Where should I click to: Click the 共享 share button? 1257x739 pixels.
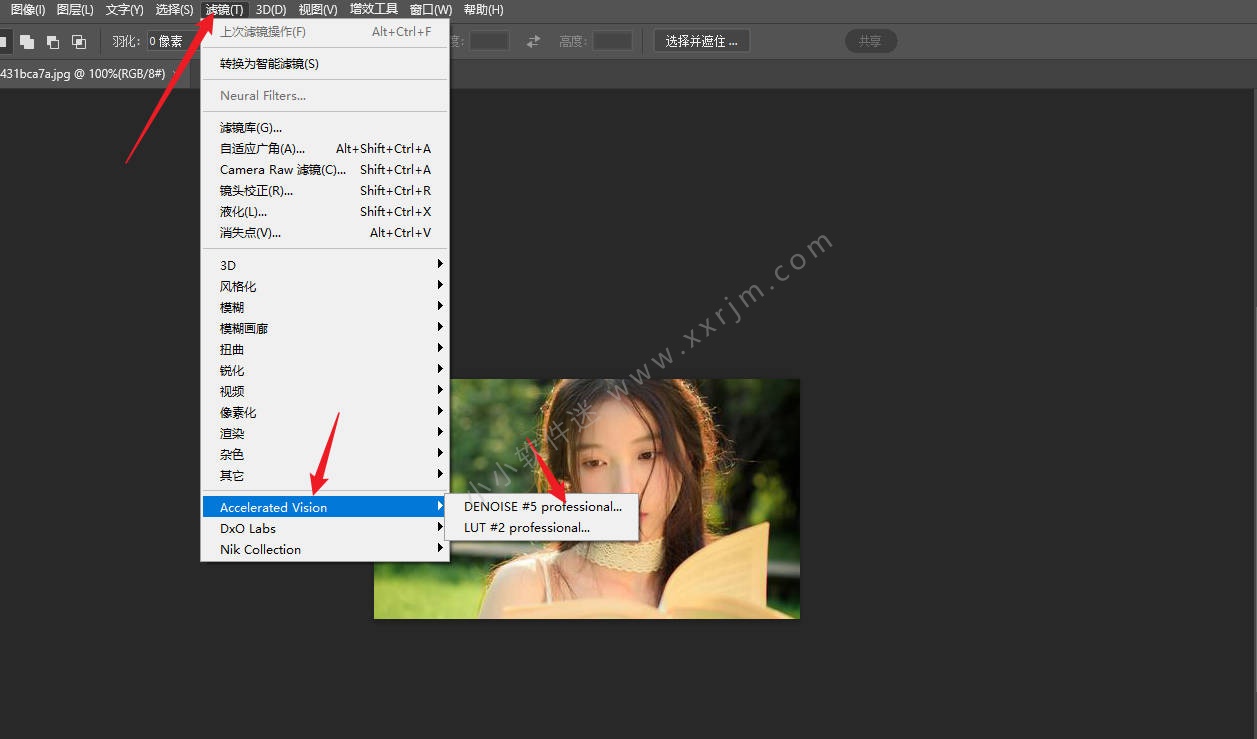tap(870, 41)
